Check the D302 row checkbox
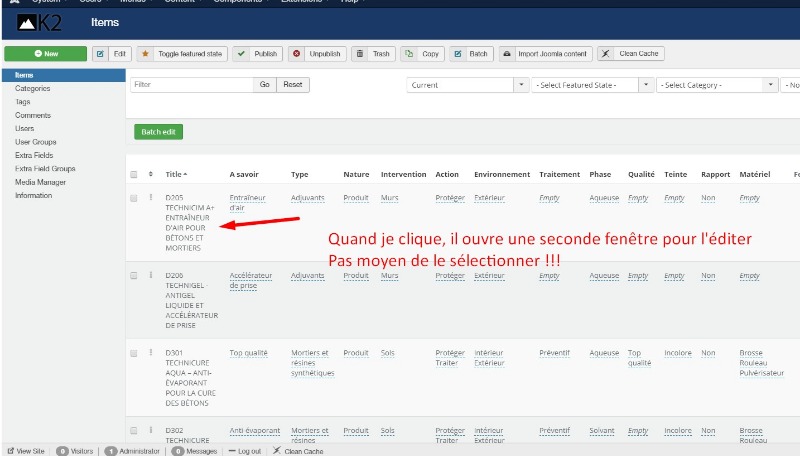The image size is (800, 456). pyautogui.click(x=134, y=430)
